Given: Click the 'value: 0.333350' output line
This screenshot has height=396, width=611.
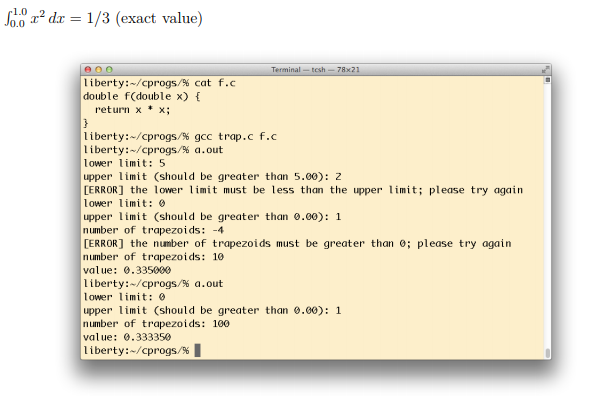Looking at the screenshot, I should click(127, 337).
